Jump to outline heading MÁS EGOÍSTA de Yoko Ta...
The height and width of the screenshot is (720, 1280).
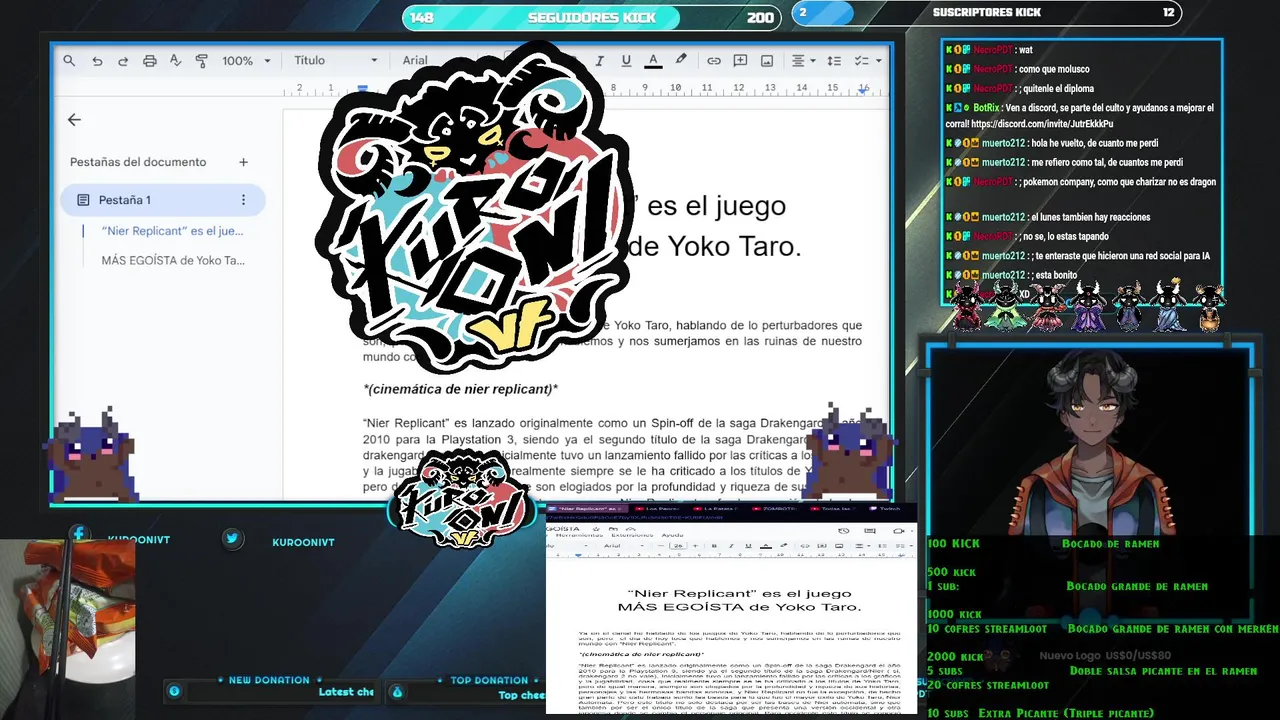click(x=173, y=261)
